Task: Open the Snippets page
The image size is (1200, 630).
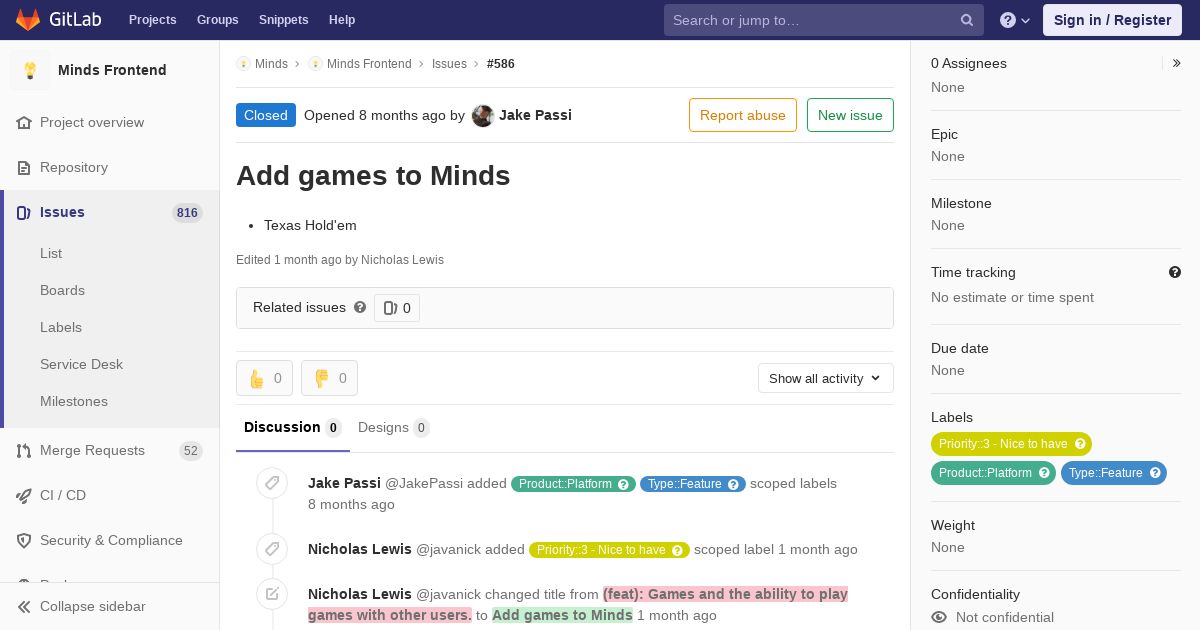Action: click(283, 20)
